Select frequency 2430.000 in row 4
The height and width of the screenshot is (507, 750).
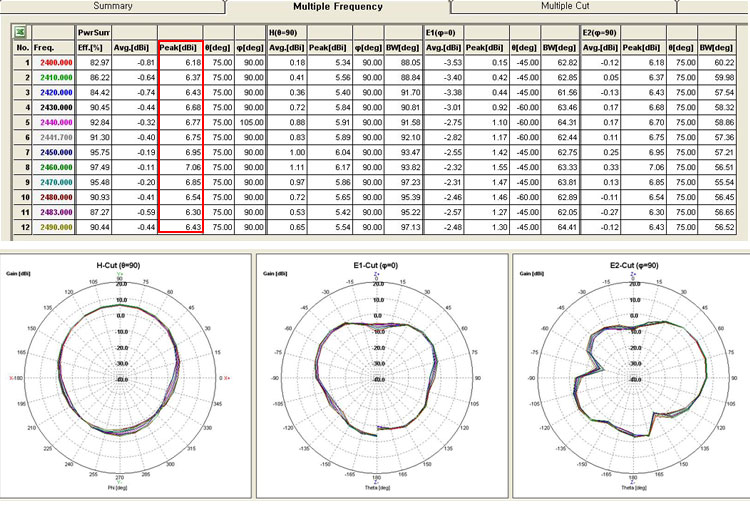(53, 108)
